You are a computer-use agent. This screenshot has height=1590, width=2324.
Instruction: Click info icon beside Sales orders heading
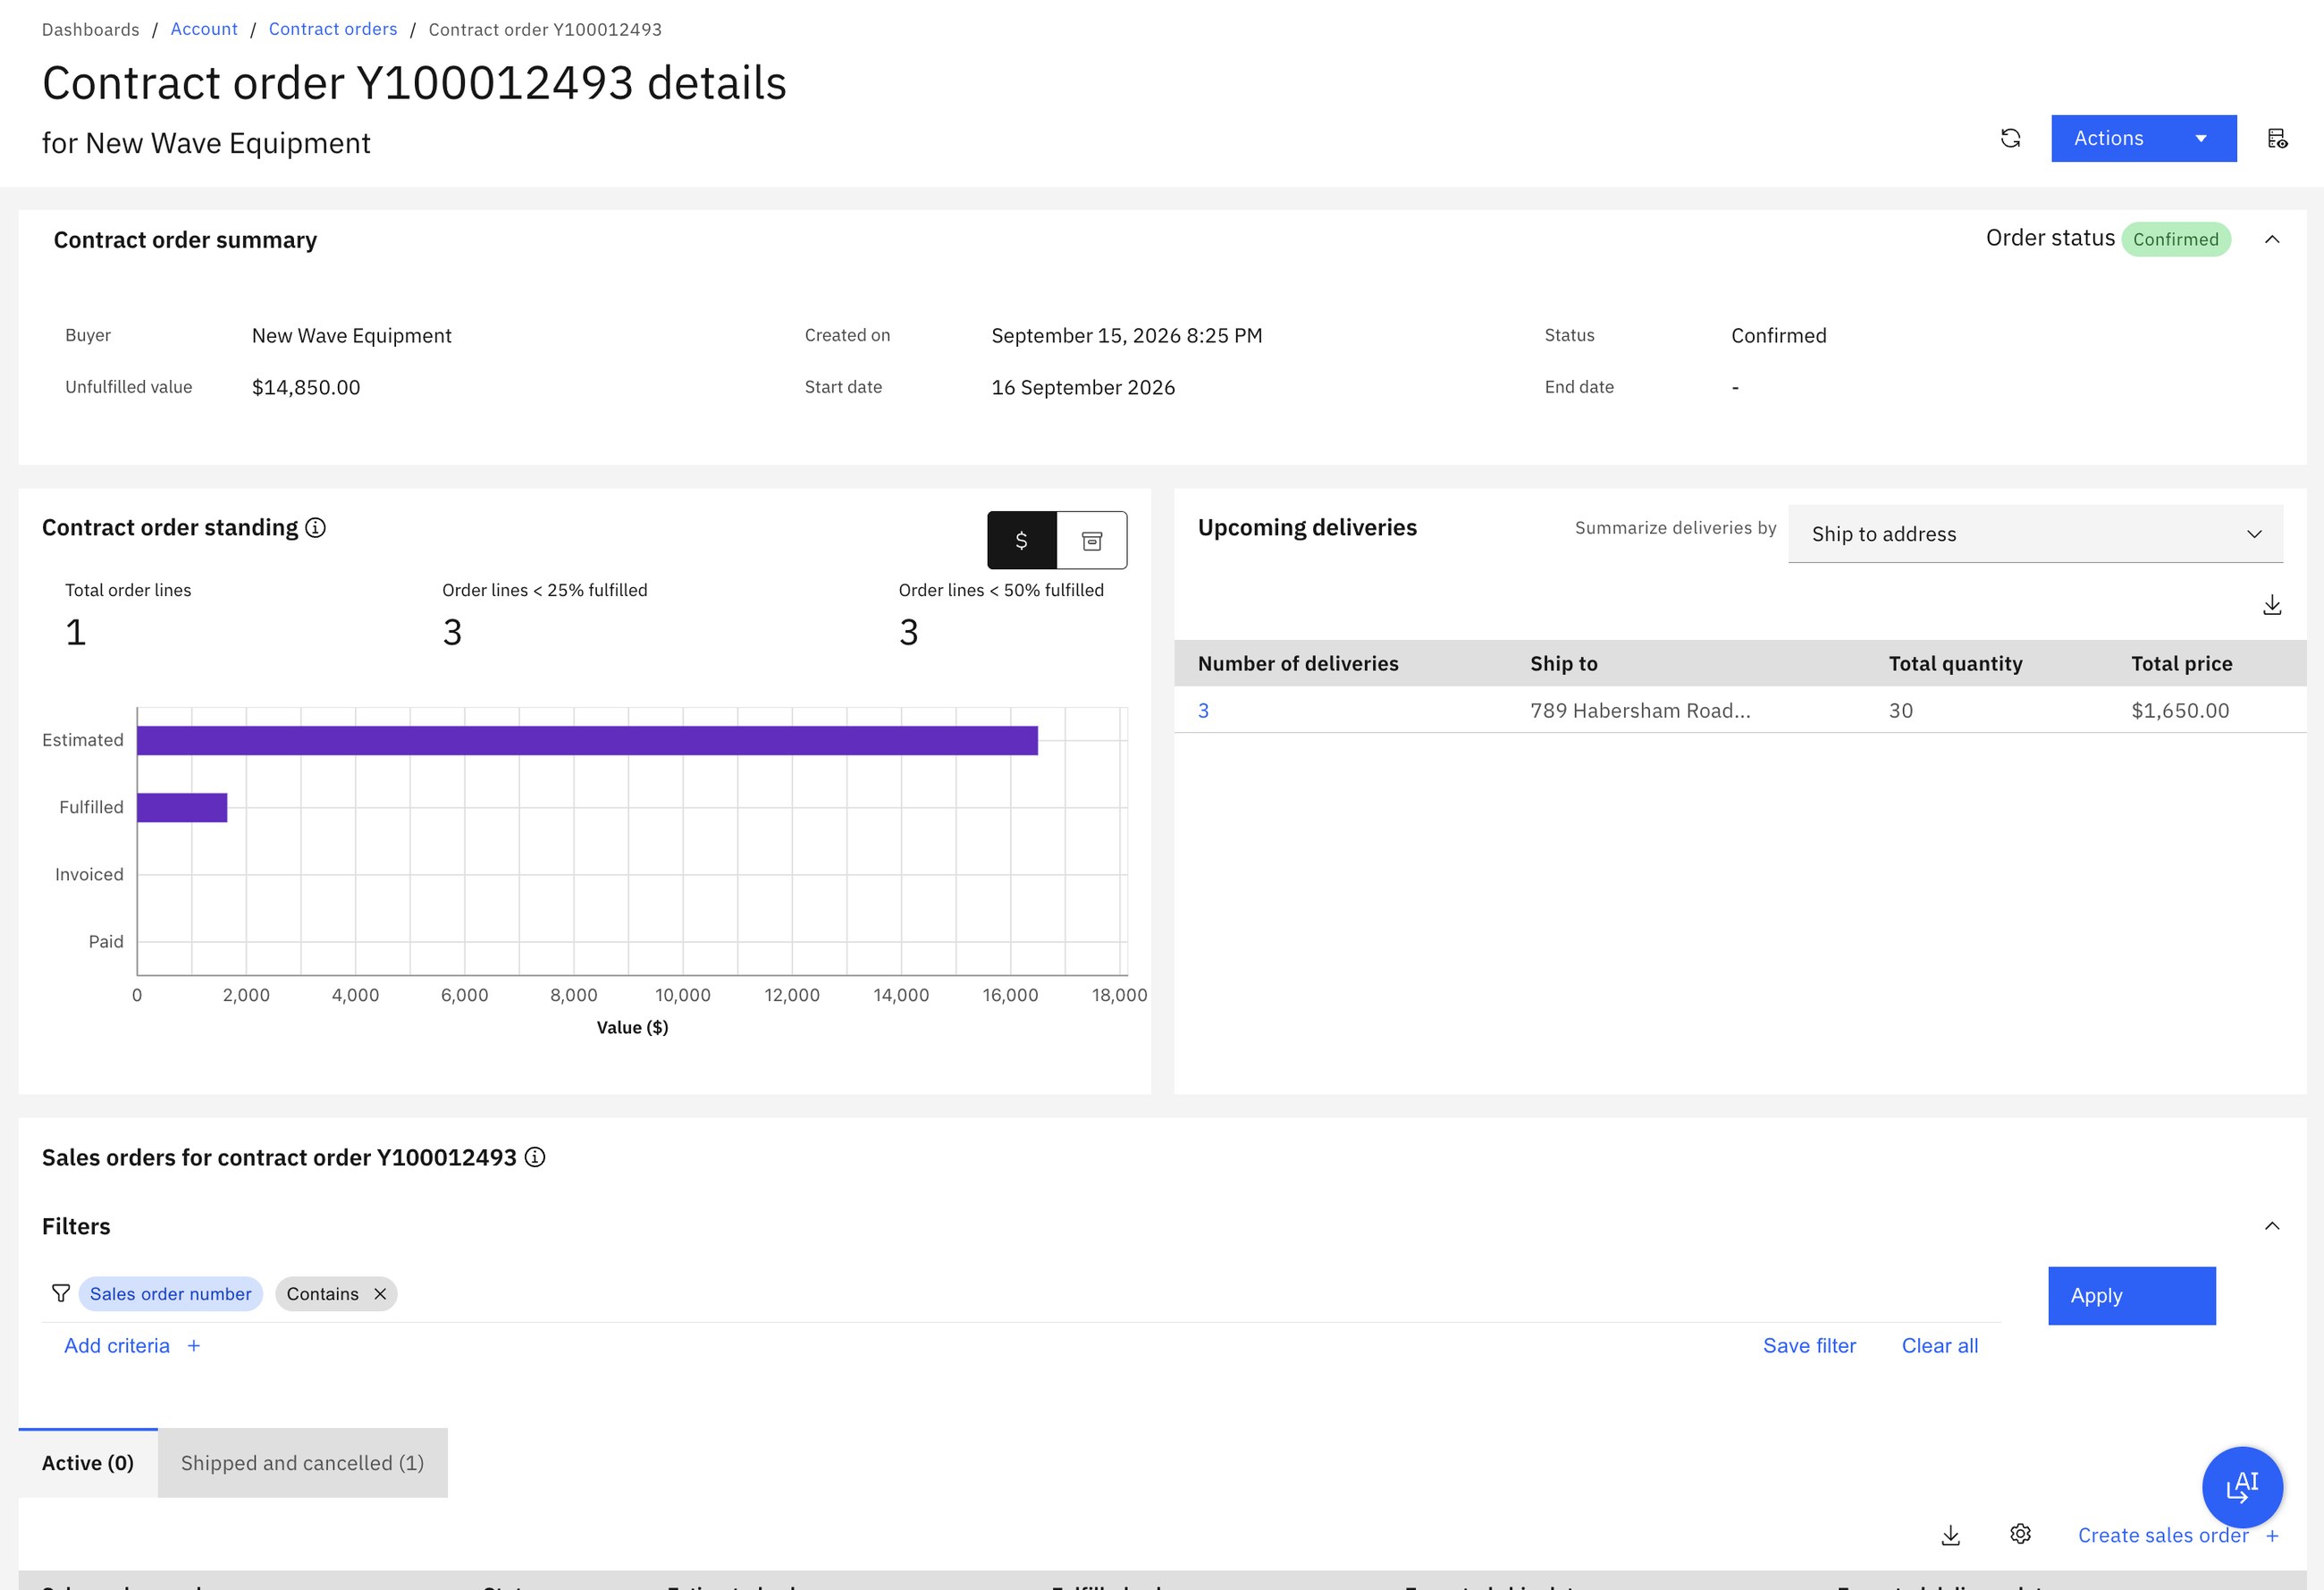(x=535, y=1157)
